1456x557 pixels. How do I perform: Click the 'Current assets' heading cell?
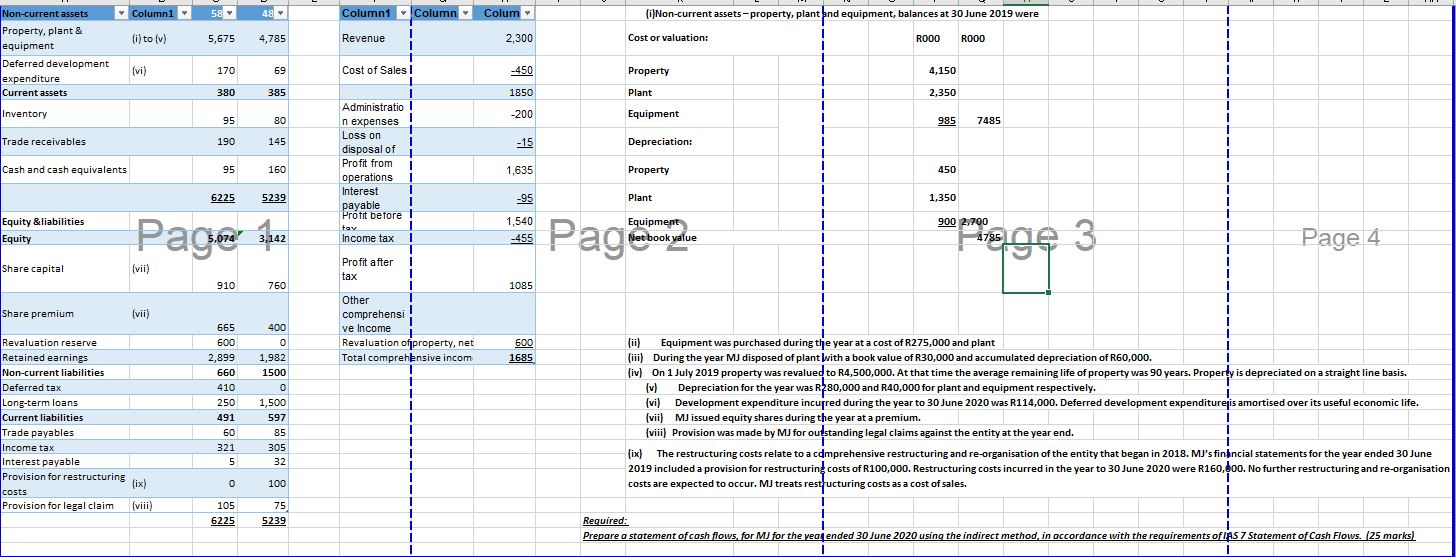coord(65,92)
